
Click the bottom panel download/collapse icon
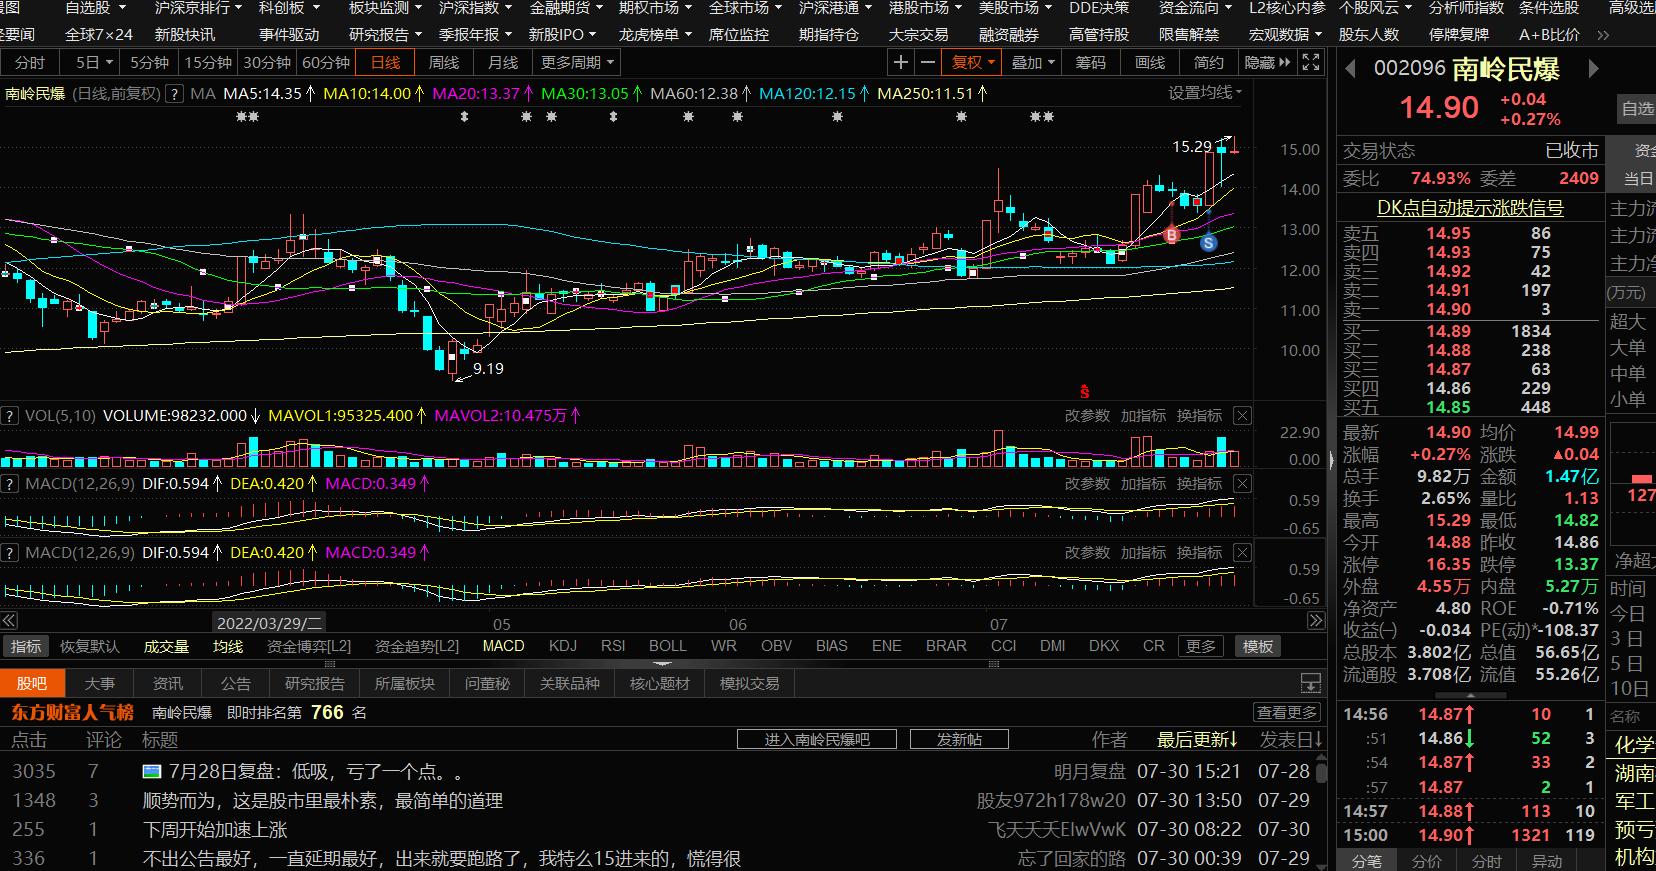coord(1311,684)
